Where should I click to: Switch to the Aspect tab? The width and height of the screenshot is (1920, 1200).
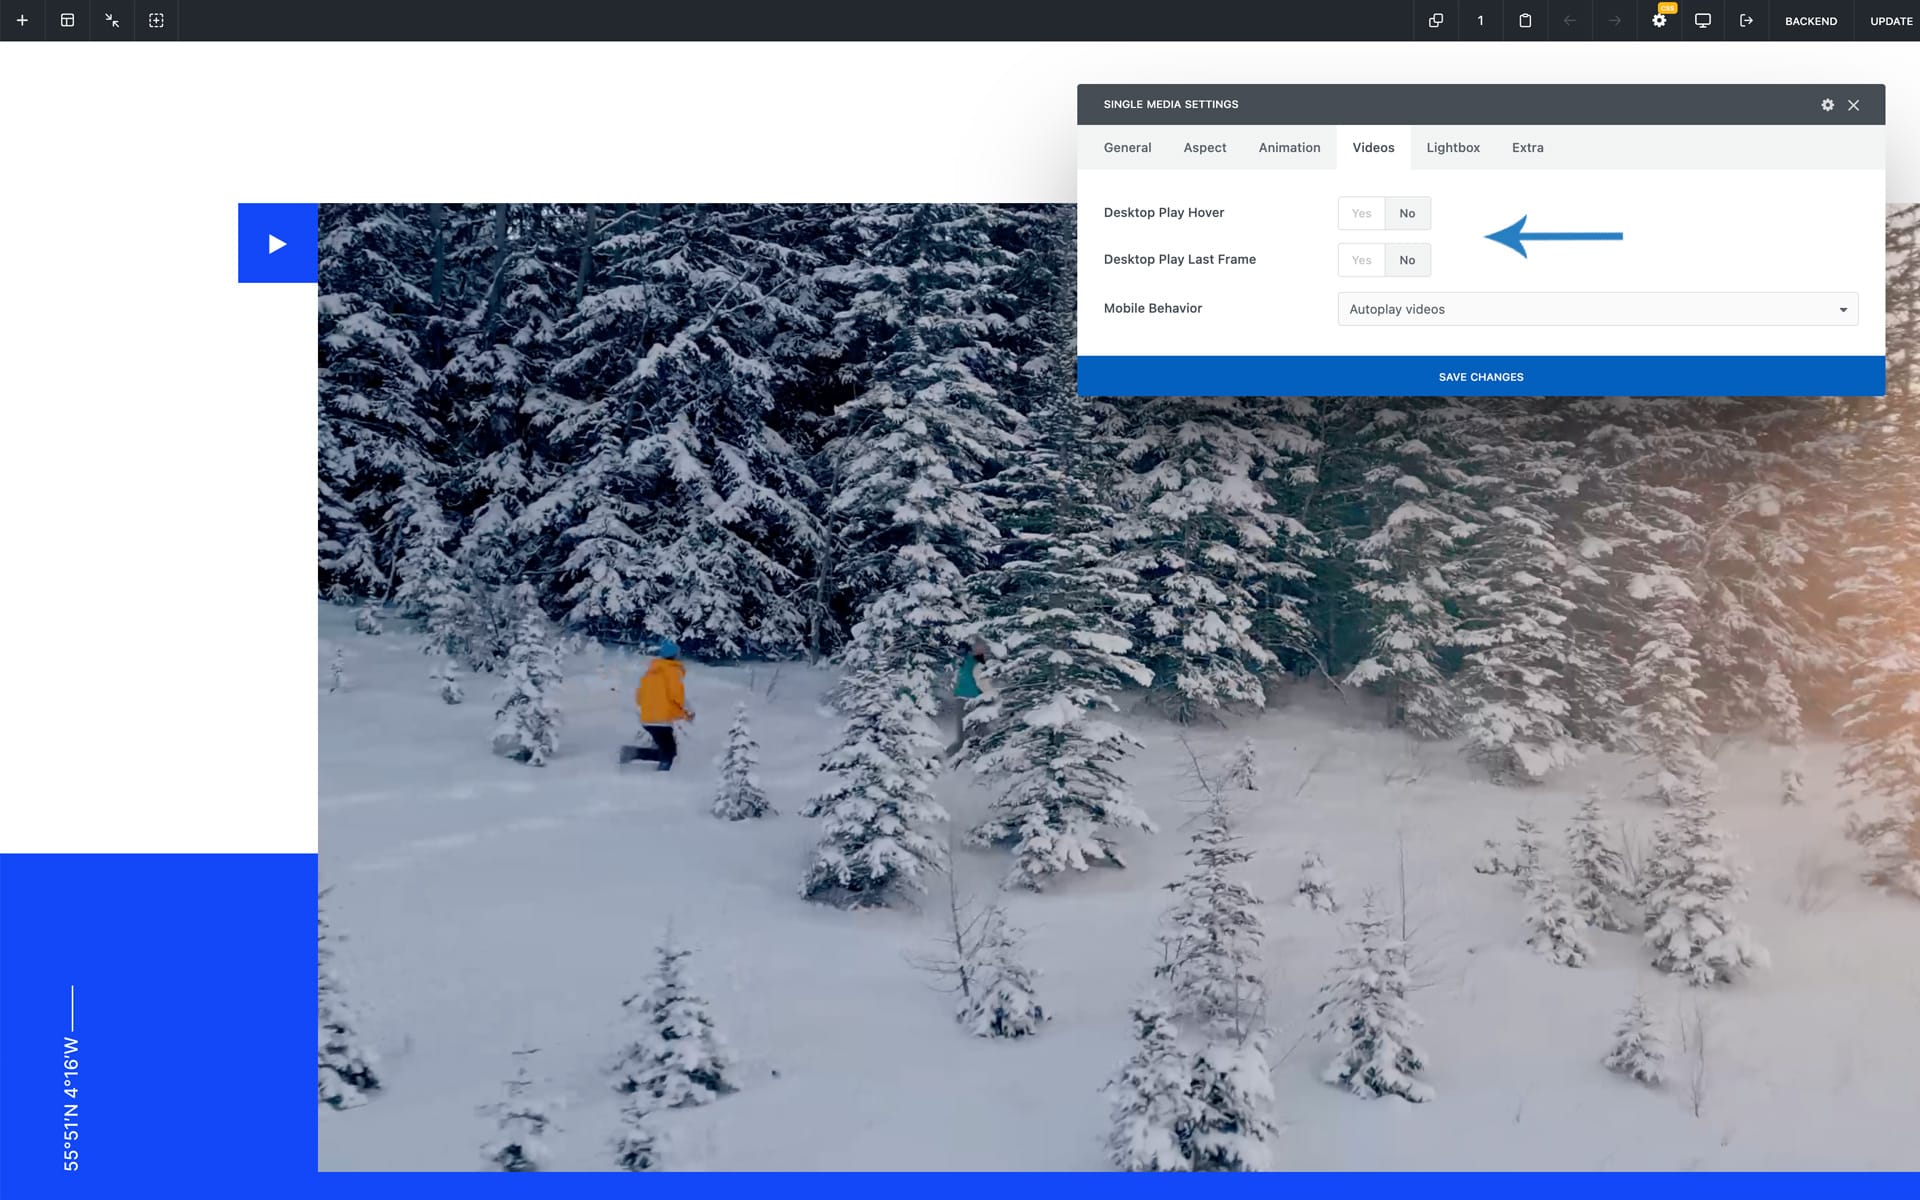1204,147
